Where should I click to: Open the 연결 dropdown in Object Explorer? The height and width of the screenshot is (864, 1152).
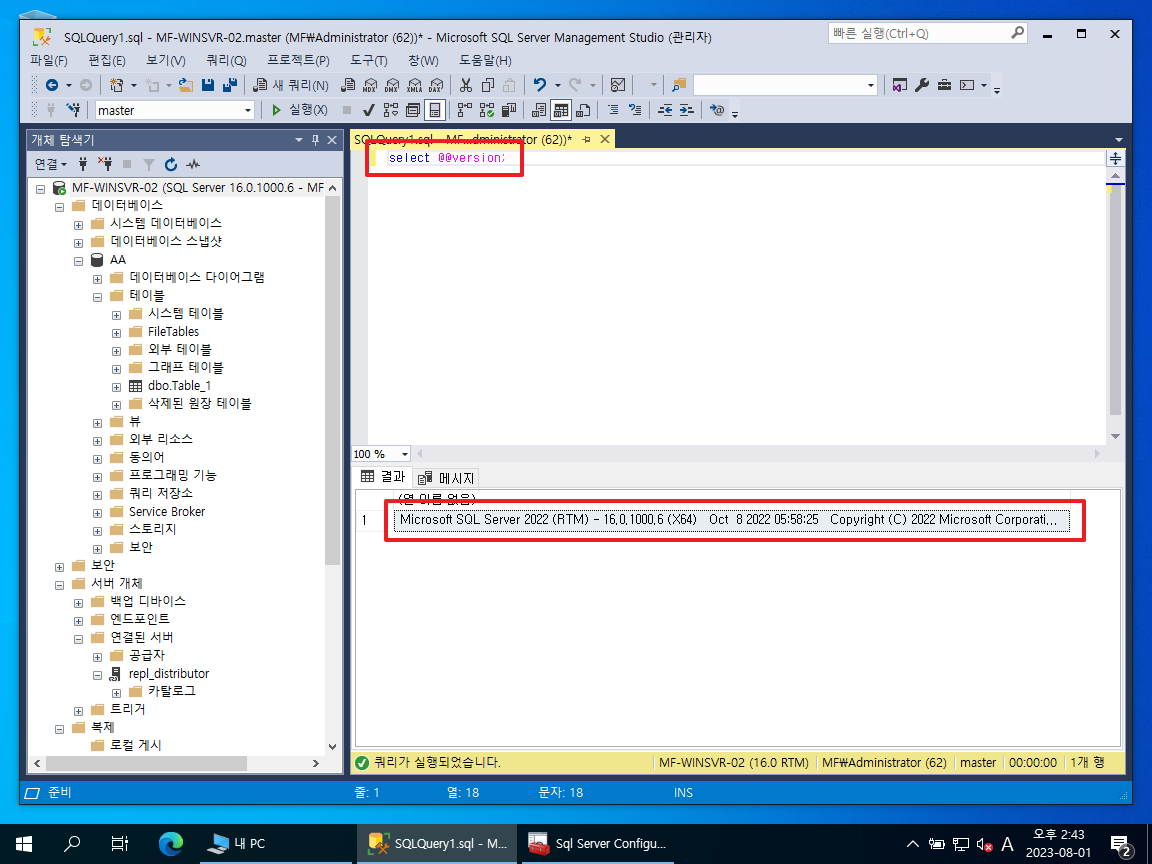pyautogui.click(x=51, y=164)
